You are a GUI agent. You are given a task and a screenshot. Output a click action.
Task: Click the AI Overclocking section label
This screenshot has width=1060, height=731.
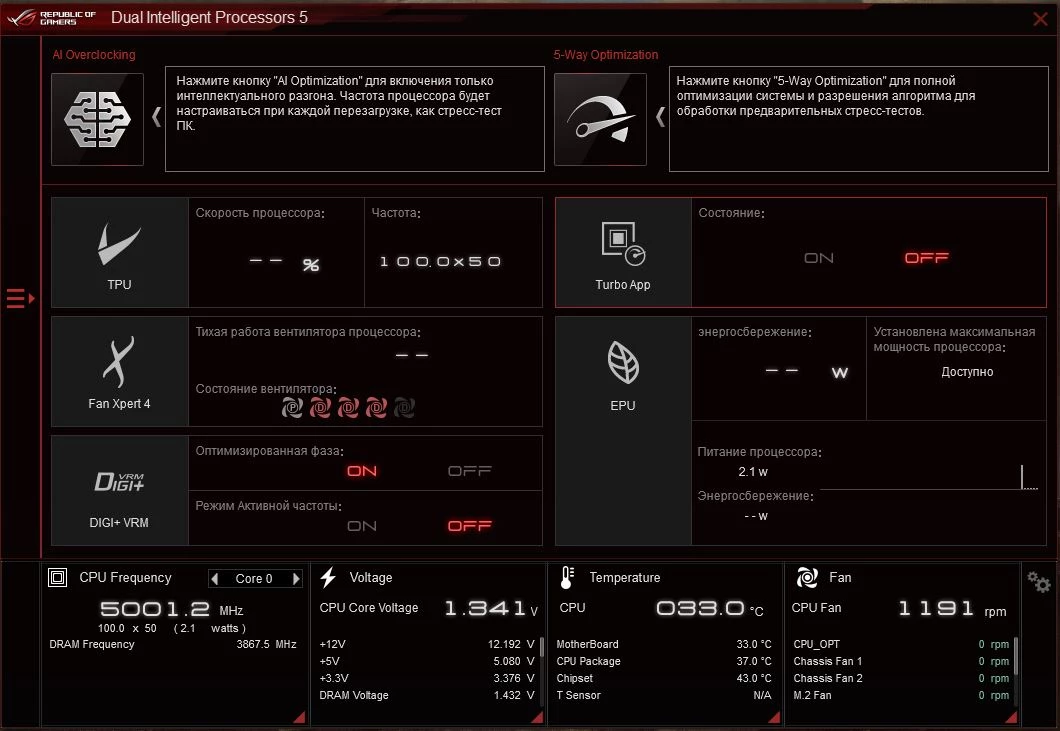[x=94, y=55]
